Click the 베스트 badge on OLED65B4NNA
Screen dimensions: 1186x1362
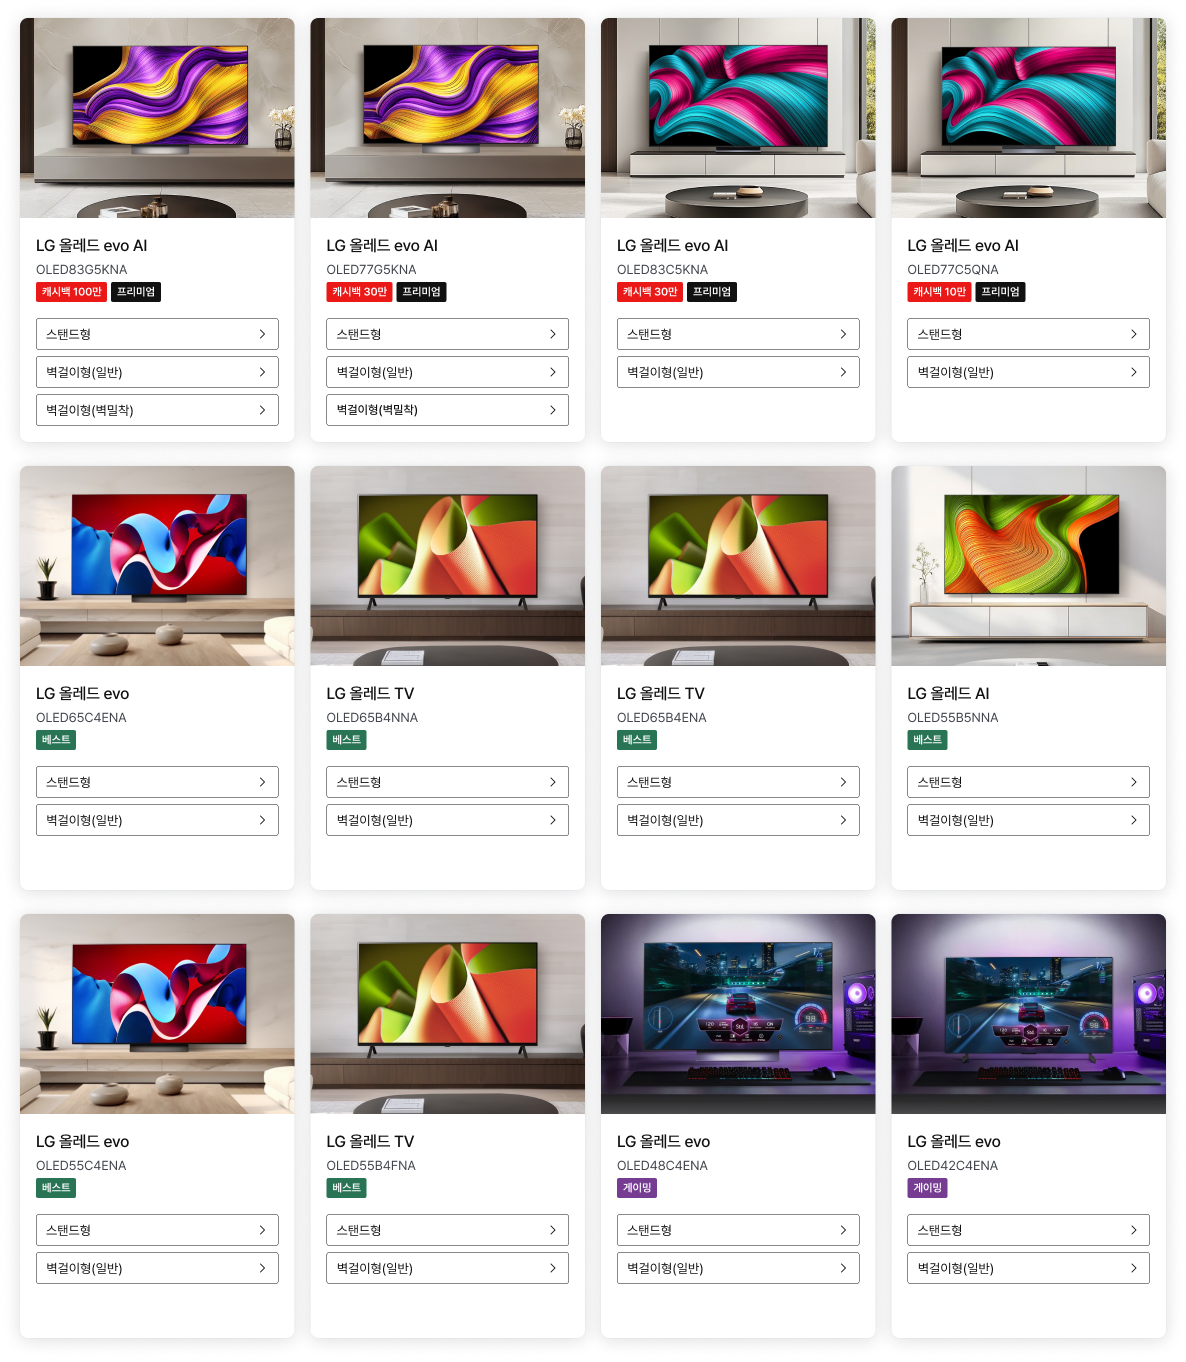[x=346, y=740]
